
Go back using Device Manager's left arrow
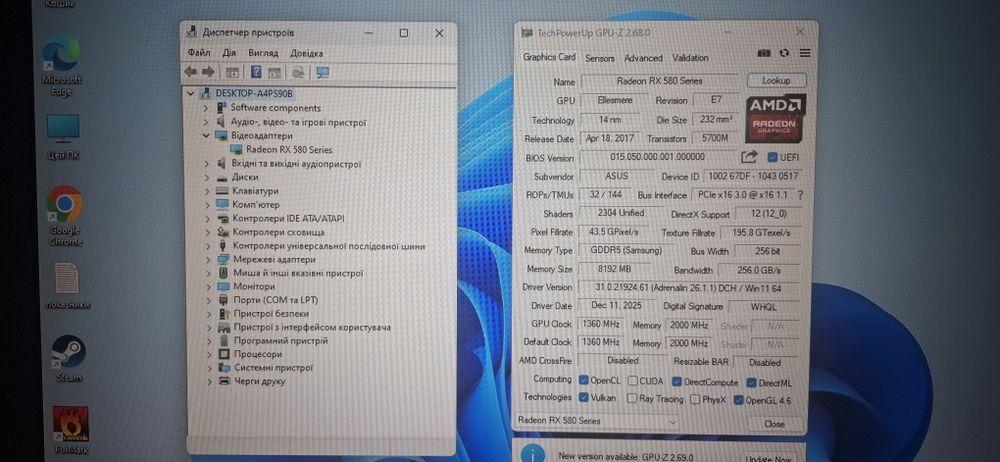190,72
